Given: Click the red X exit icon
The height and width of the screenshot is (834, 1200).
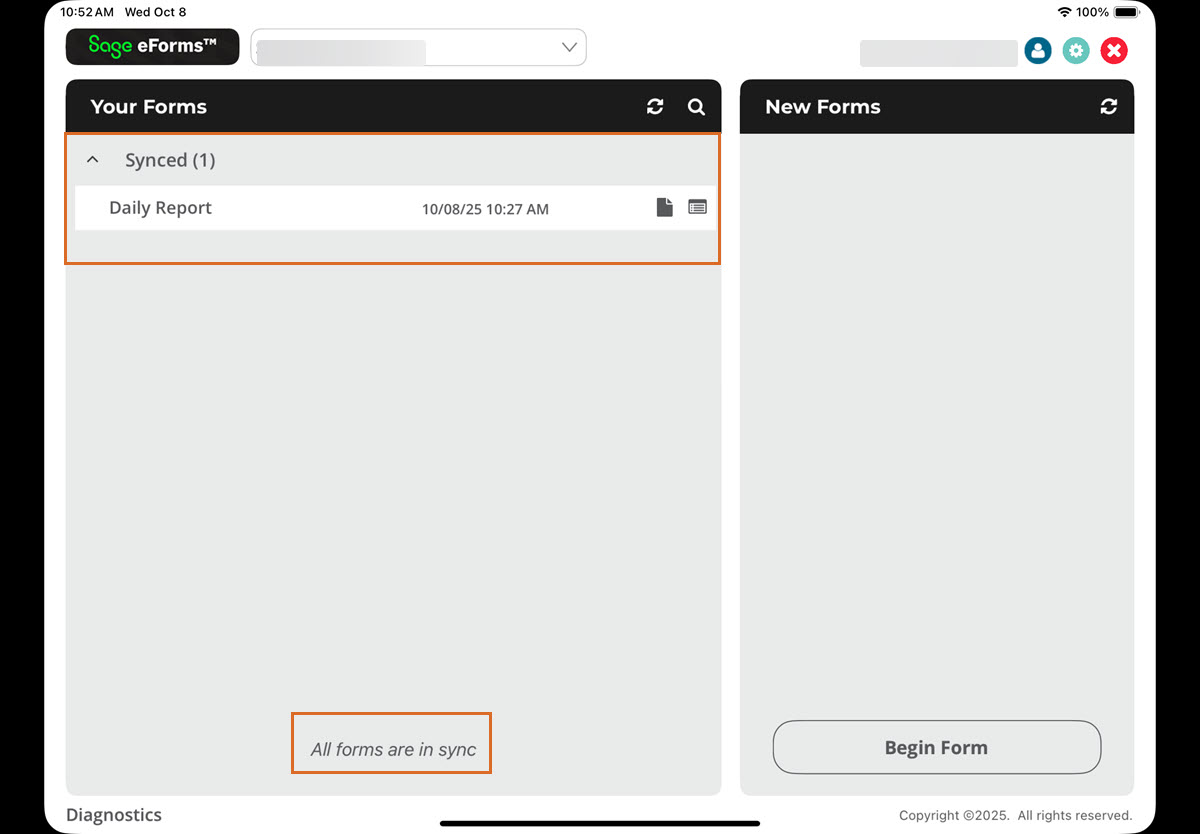Looking at the screenshot, I should pos(1114,51).
